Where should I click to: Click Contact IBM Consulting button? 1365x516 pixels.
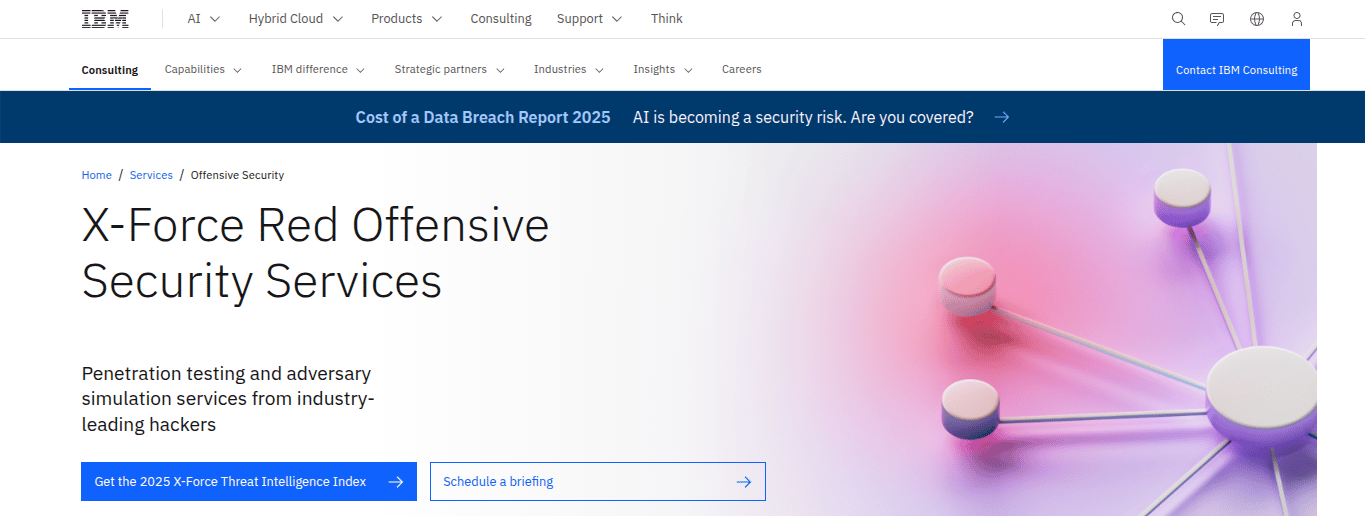pyautogui.click(x=1236, y=65)
